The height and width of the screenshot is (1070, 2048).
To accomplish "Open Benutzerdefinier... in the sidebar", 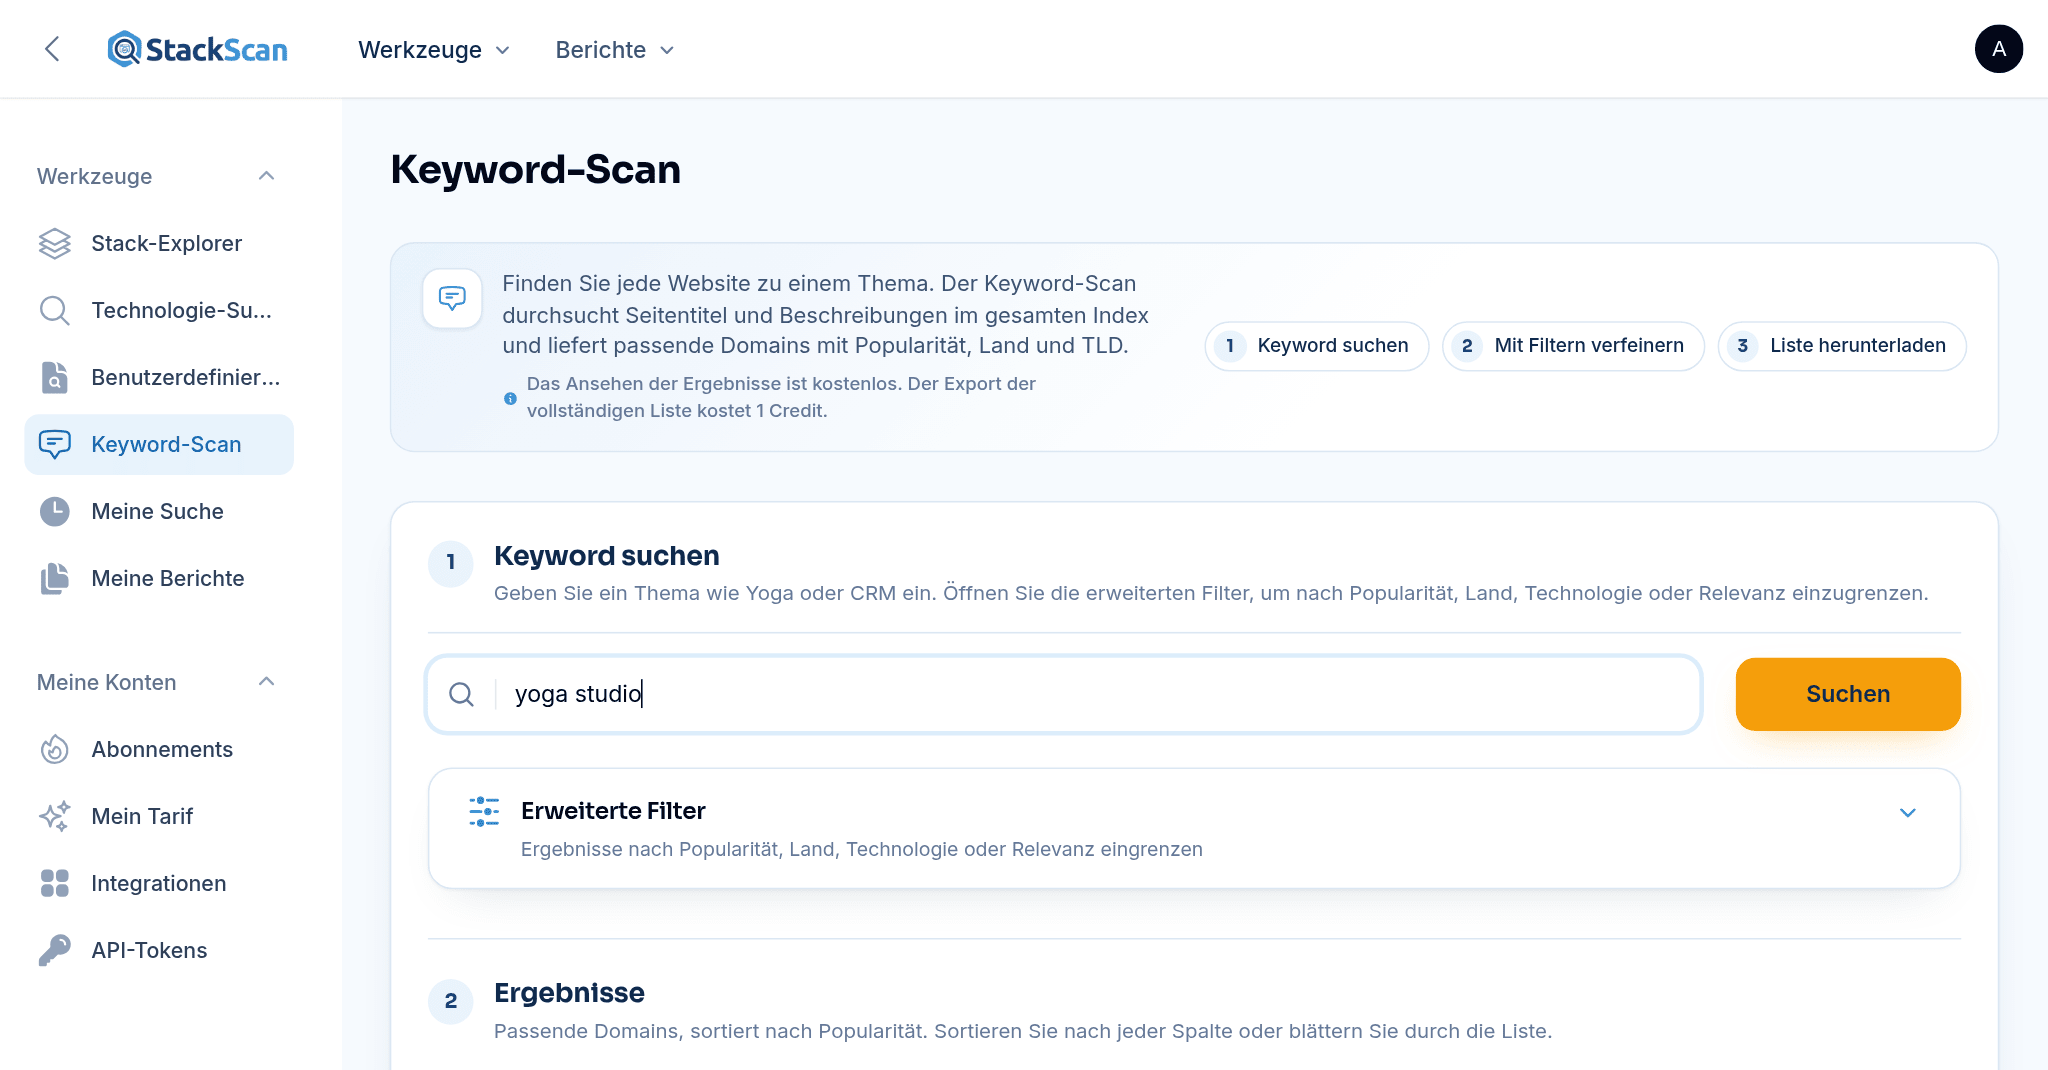I will (159, 377).
